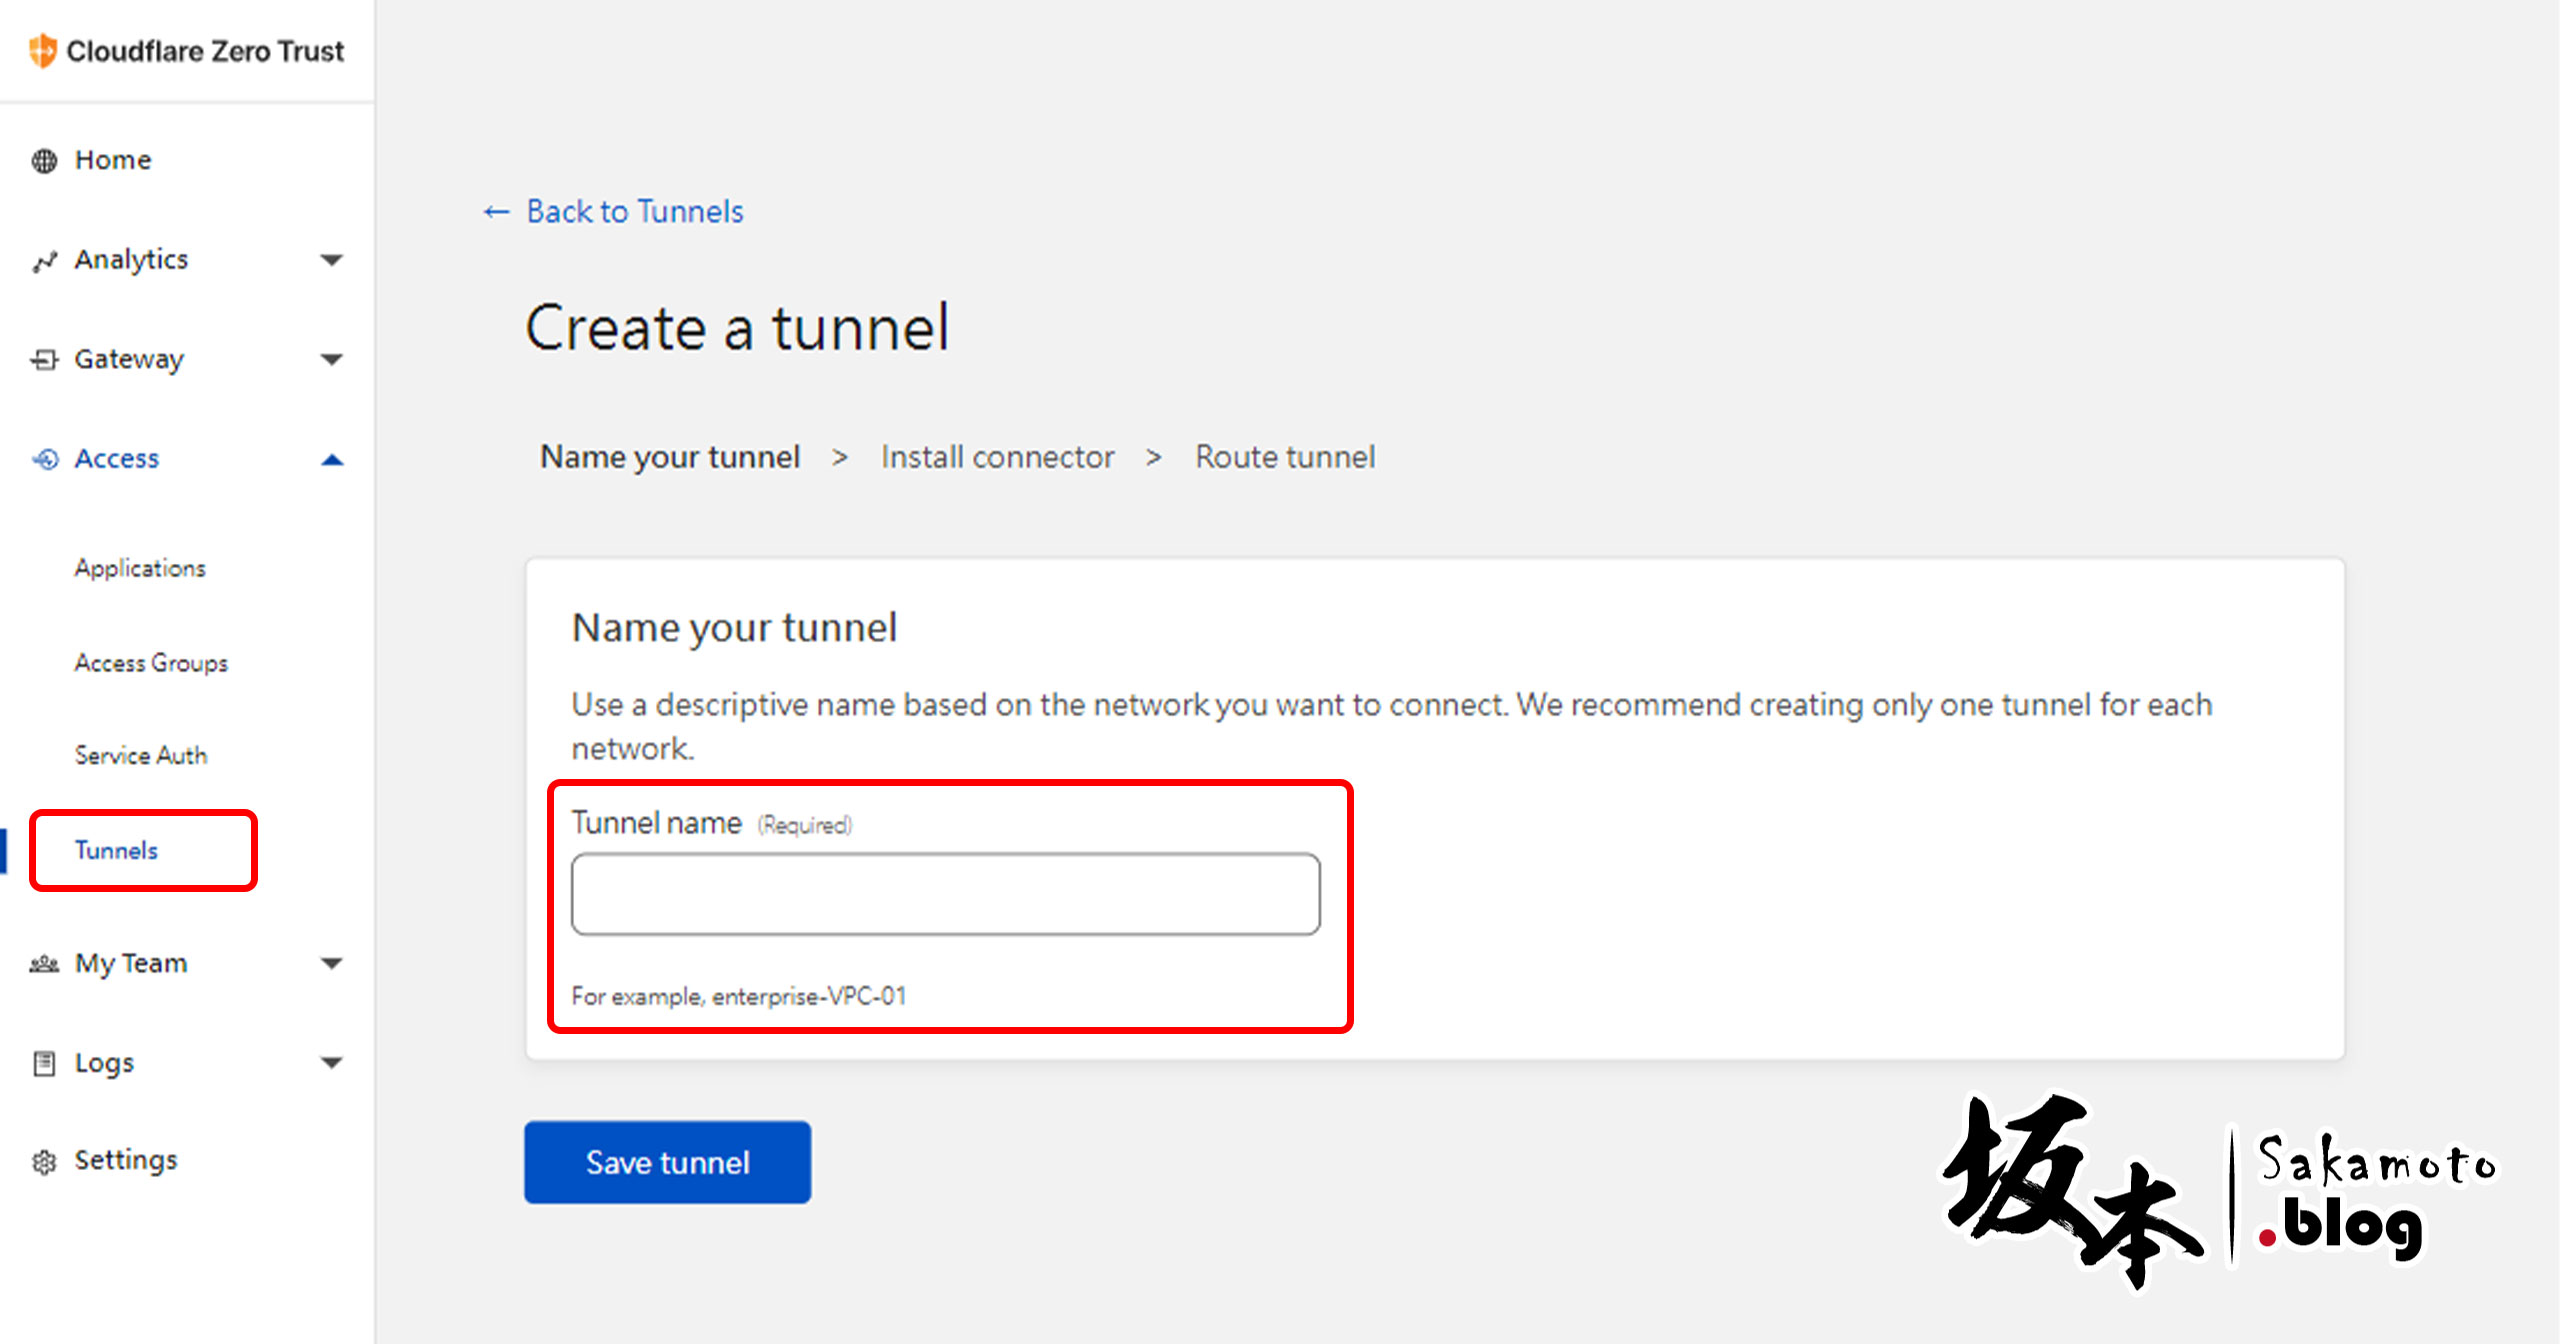Click the Save tunnel button
The width and height of the screenshot is (2560, 1344).
(667, 1162)
